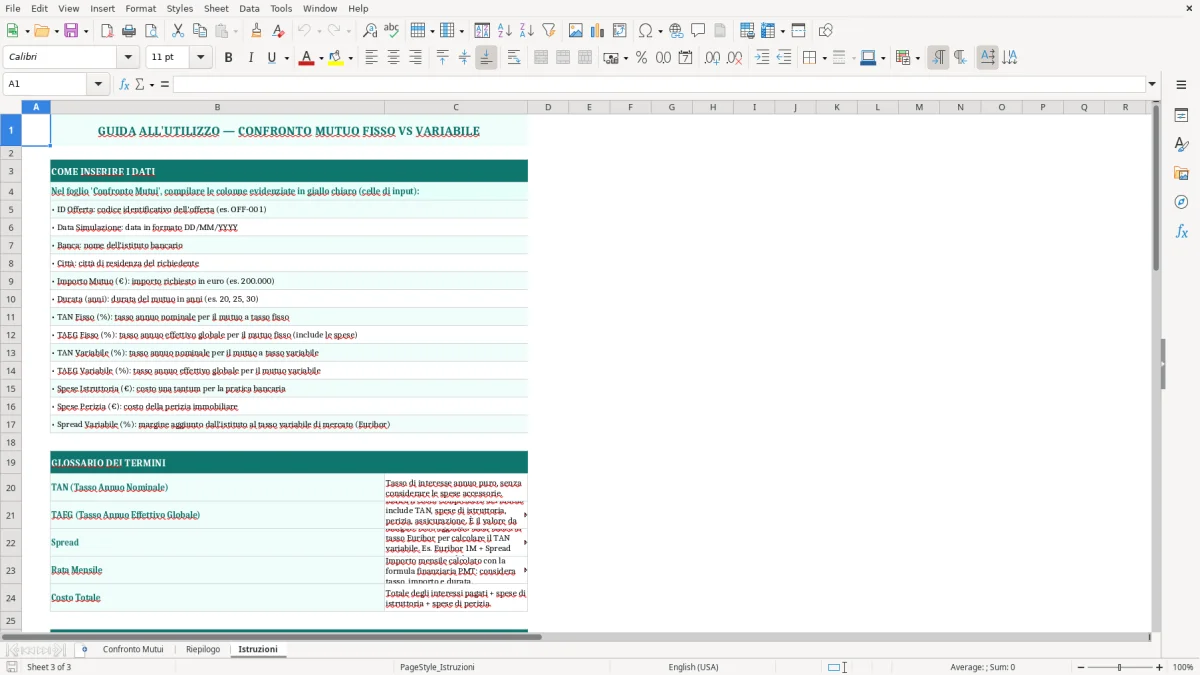Insert Hyperlink globe icon
1200x675 pixels.
pos(676,31)
